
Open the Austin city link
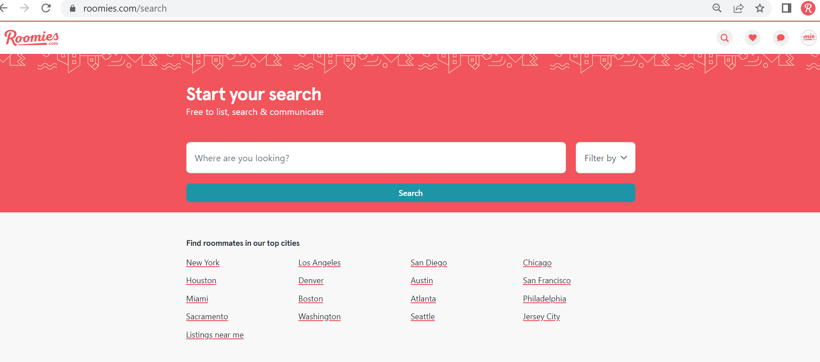point(422,280)
